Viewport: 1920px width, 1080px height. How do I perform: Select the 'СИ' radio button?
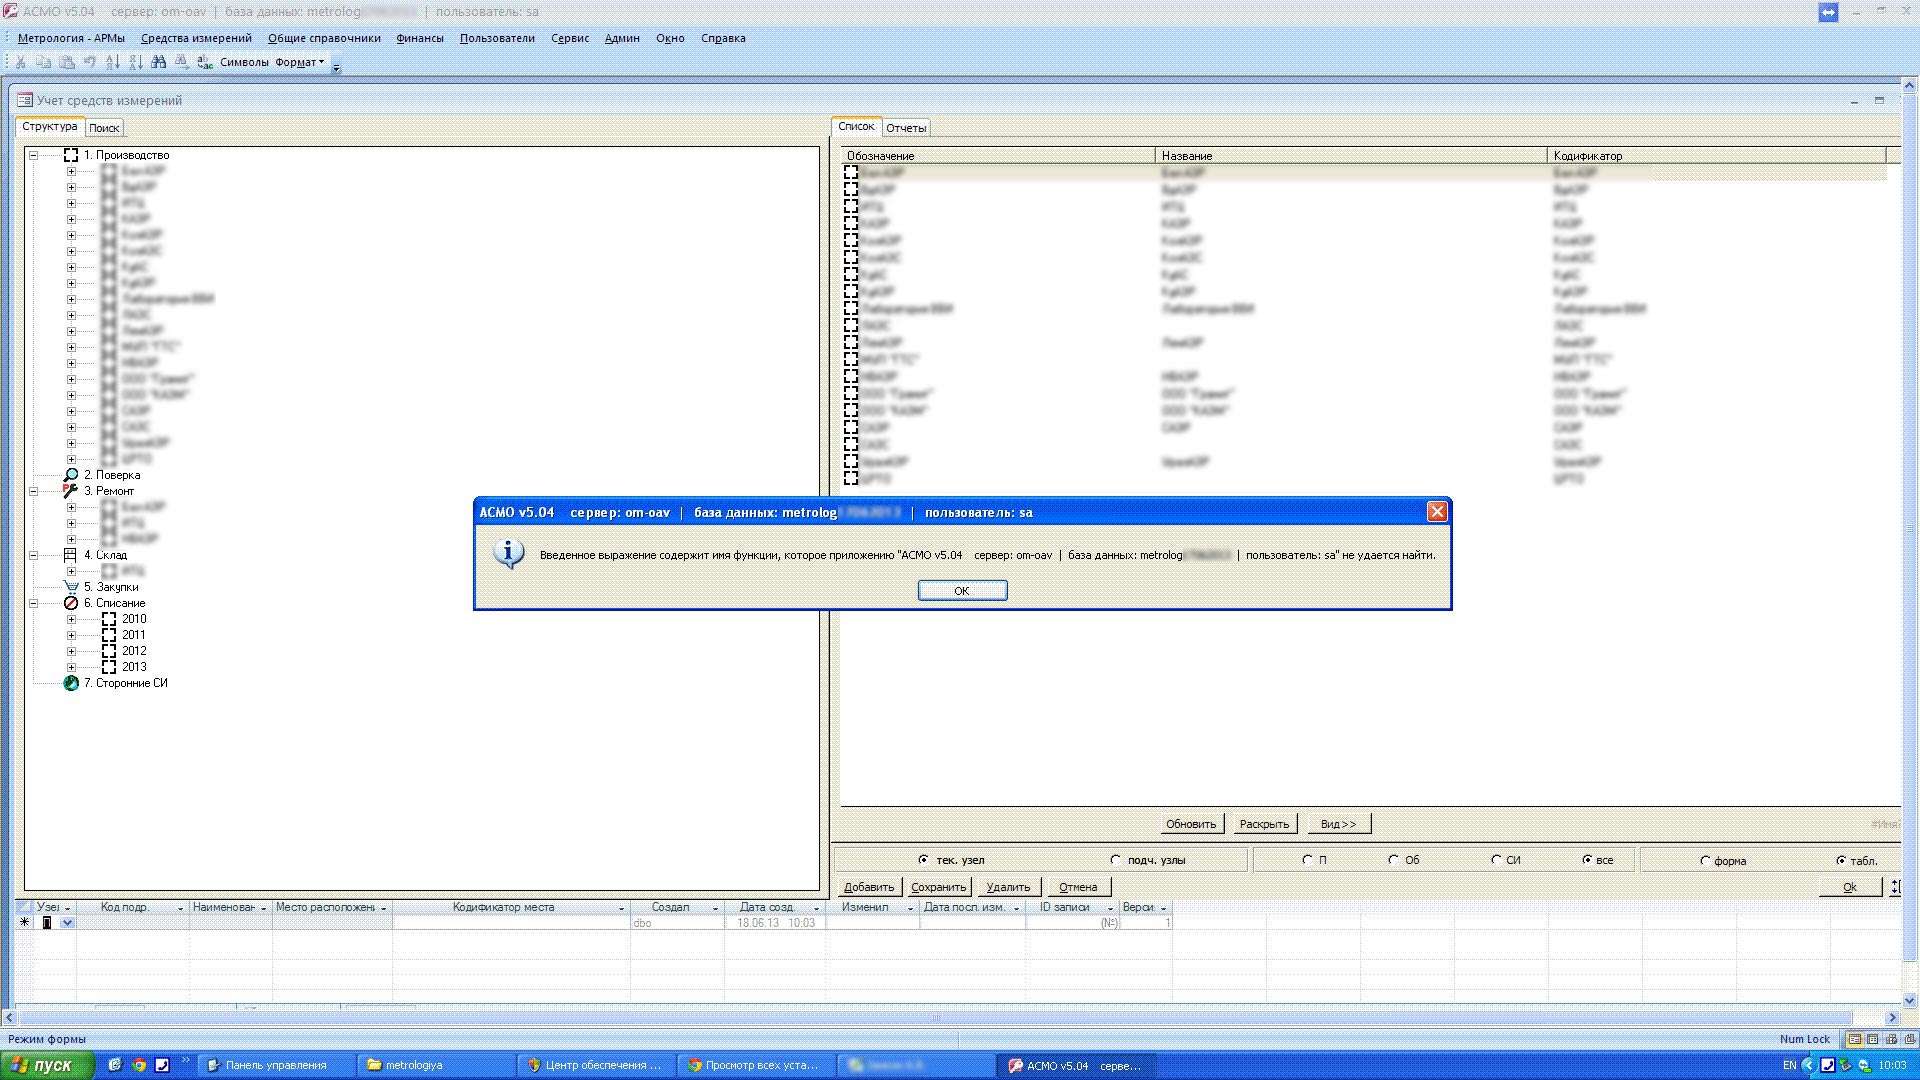click(x=1496, y=860)
